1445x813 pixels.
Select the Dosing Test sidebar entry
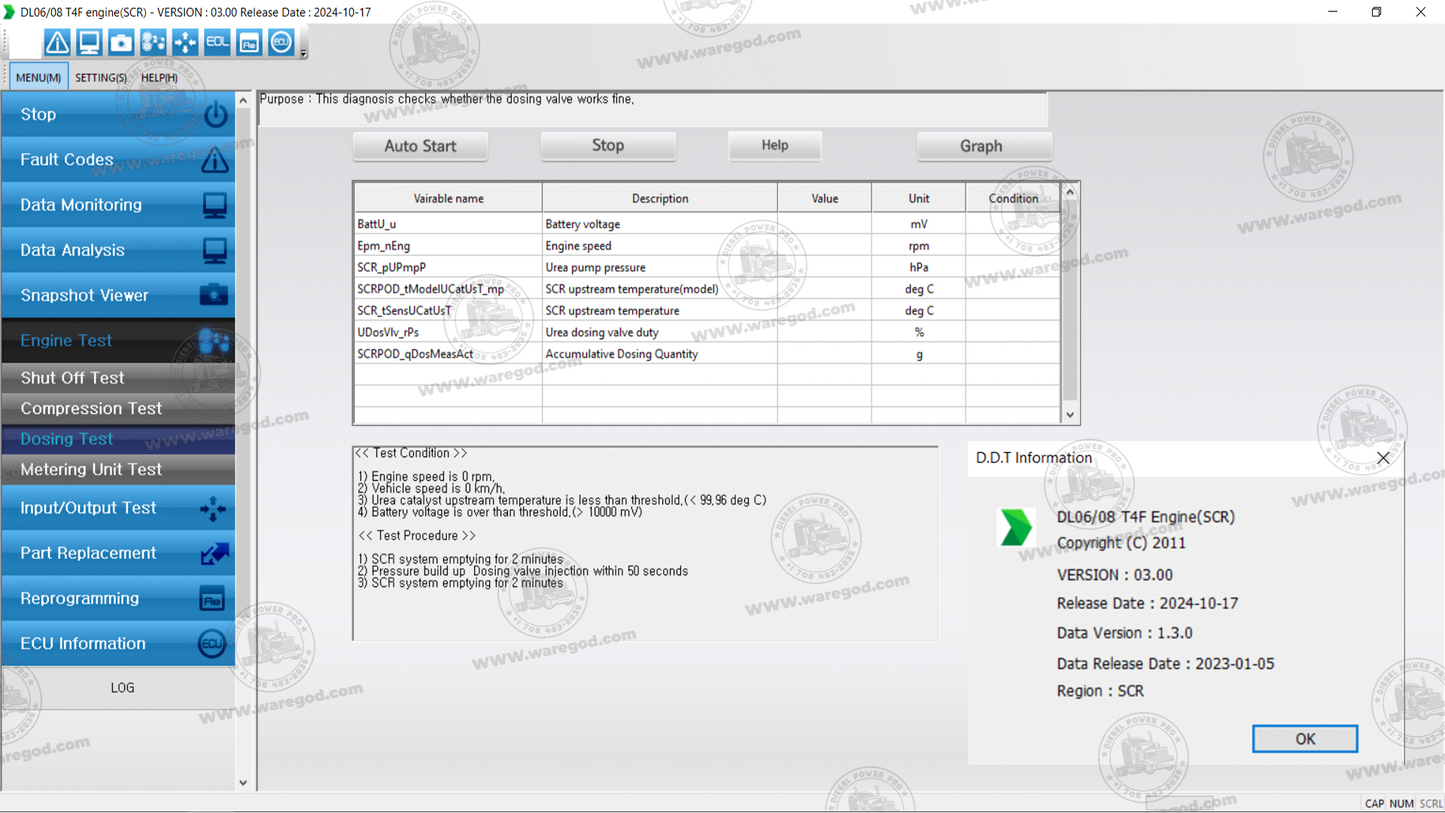[66, 438]
